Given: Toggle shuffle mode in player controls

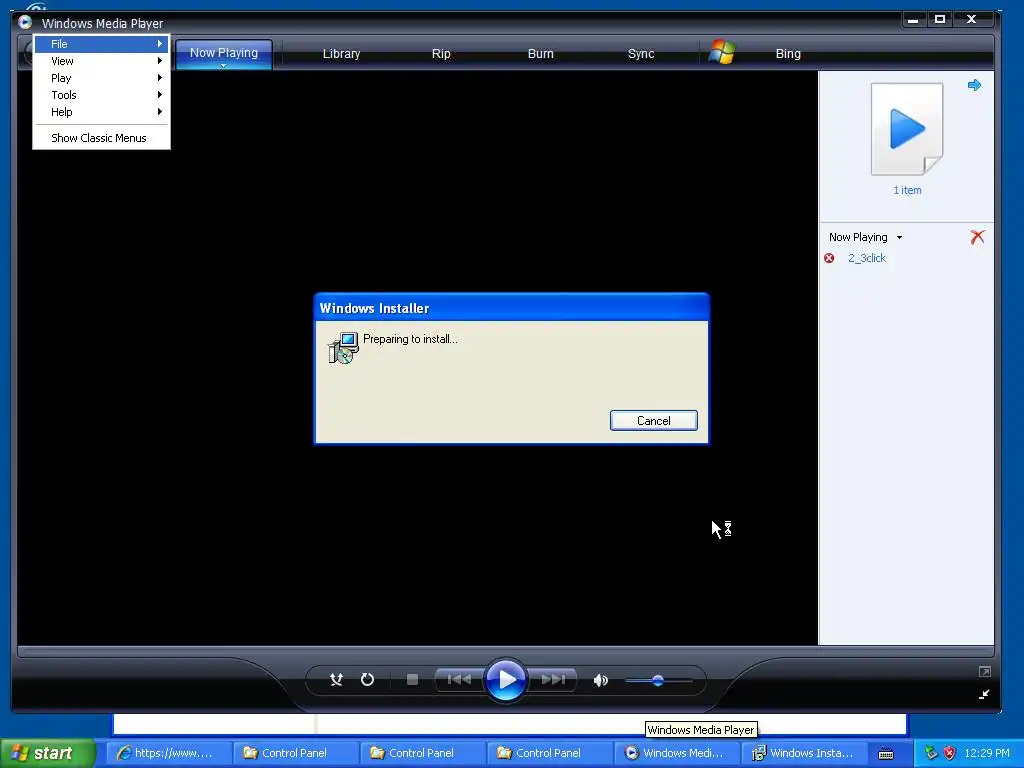Looking at the screenshot, I should pos(336,680).
